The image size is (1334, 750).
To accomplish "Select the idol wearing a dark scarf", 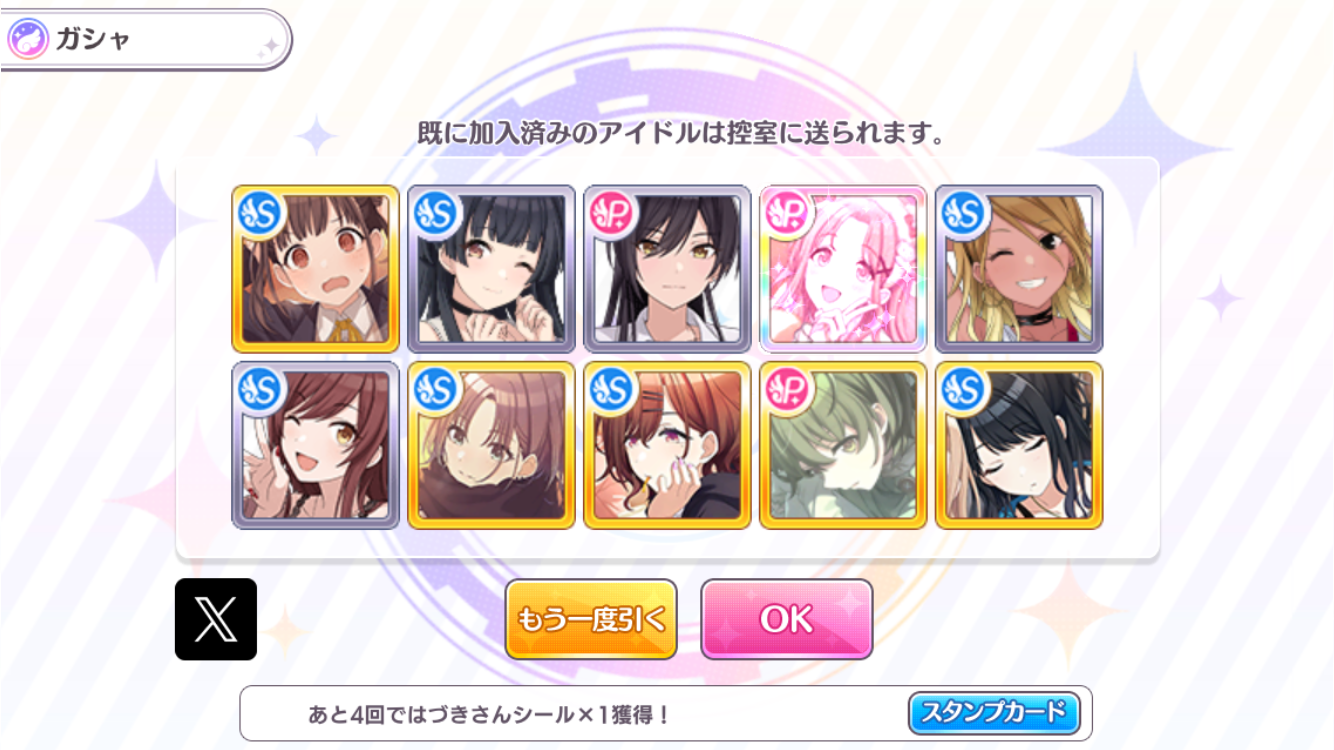I will pos(491,445).
